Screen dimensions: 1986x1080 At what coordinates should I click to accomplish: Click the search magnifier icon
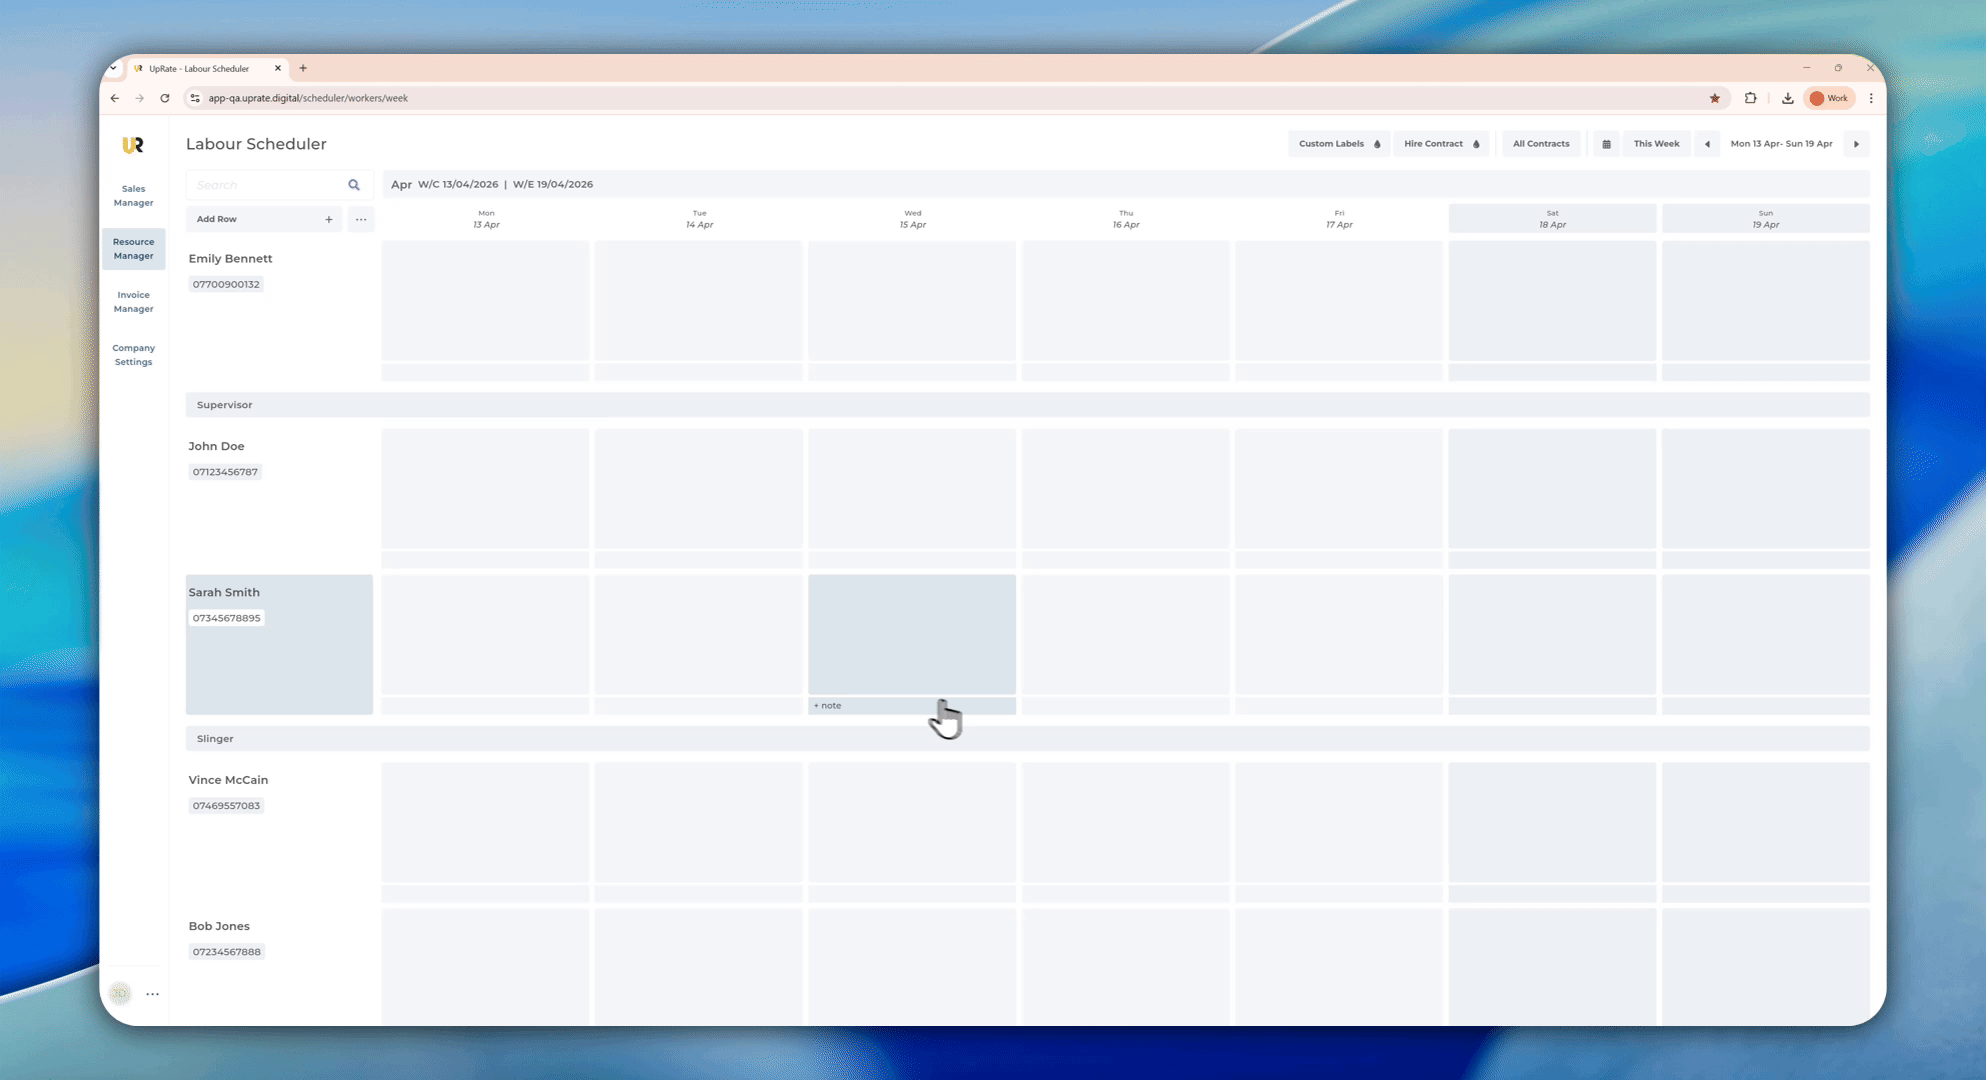[354, 185]
